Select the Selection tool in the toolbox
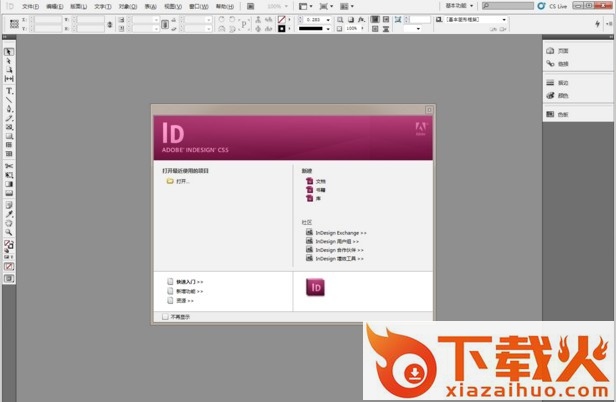Screen dimensions: 616x402 pos(9,52)
